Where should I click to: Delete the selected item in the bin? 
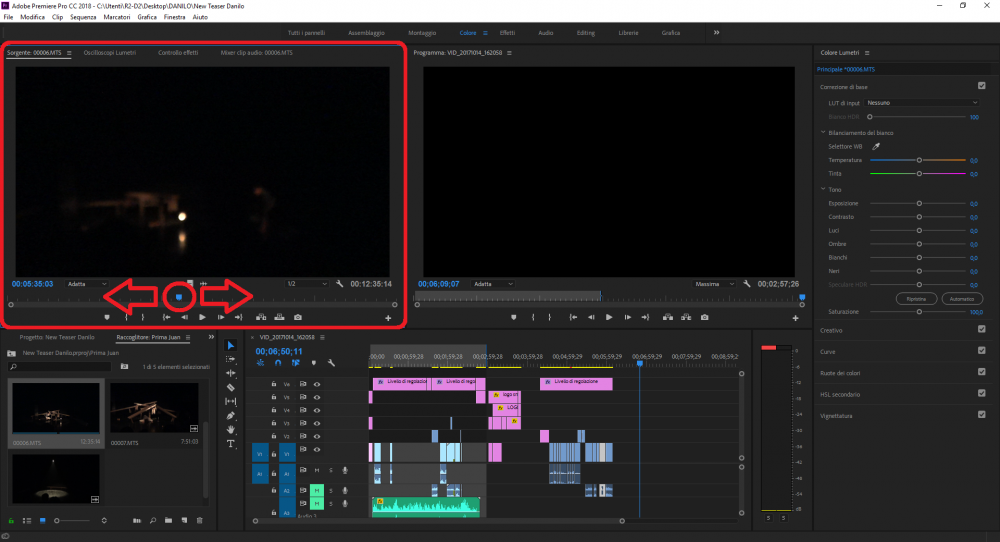pos(199,521)
